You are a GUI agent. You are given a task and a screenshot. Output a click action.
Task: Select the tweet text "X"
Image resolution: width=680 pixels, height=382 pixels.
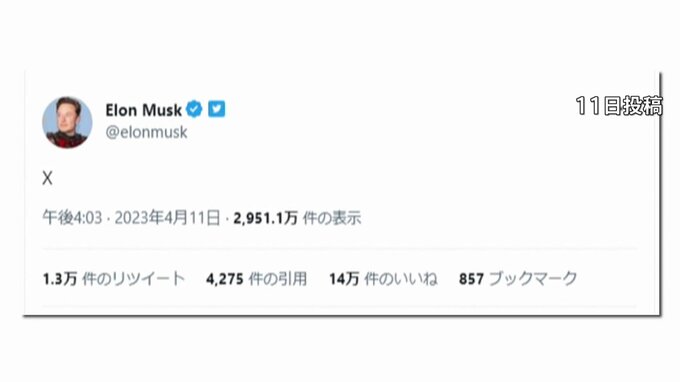47,178
